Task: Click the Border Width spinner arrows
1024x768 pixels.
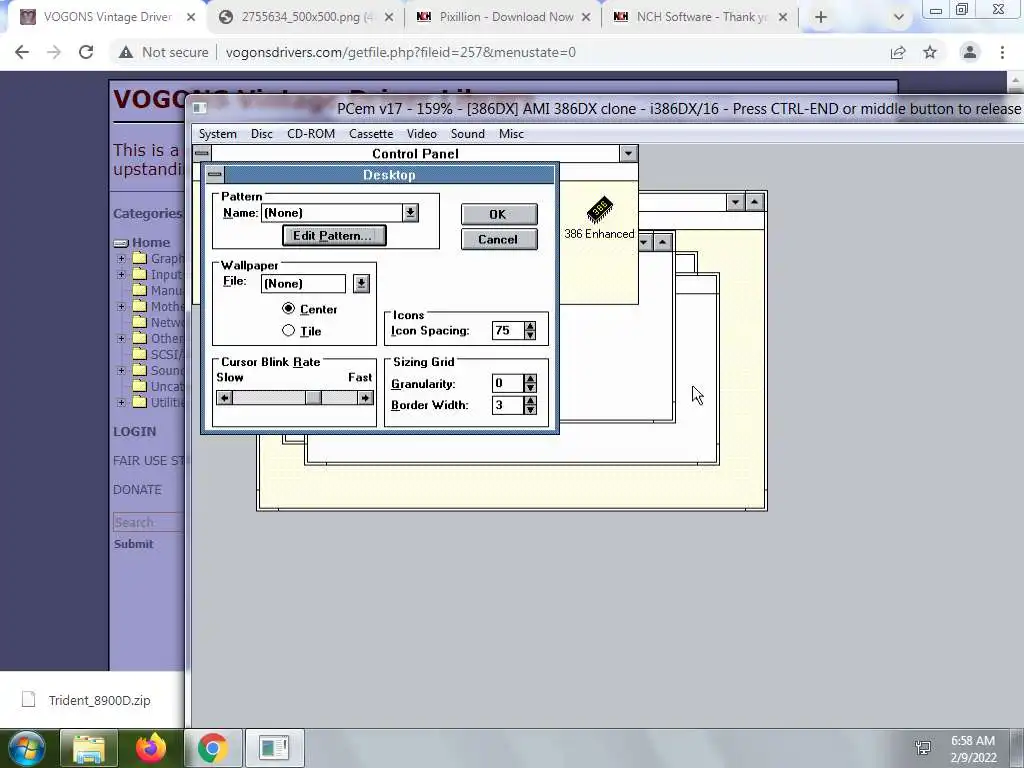Action: [x=530, y=405]
